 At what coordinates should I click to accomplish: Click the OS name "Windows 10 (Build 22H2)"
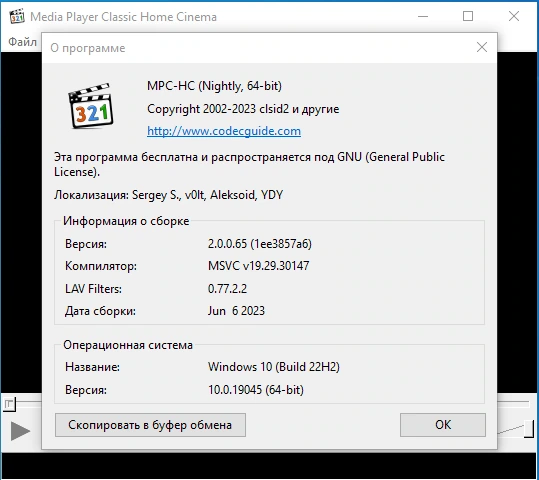point(274,367)
